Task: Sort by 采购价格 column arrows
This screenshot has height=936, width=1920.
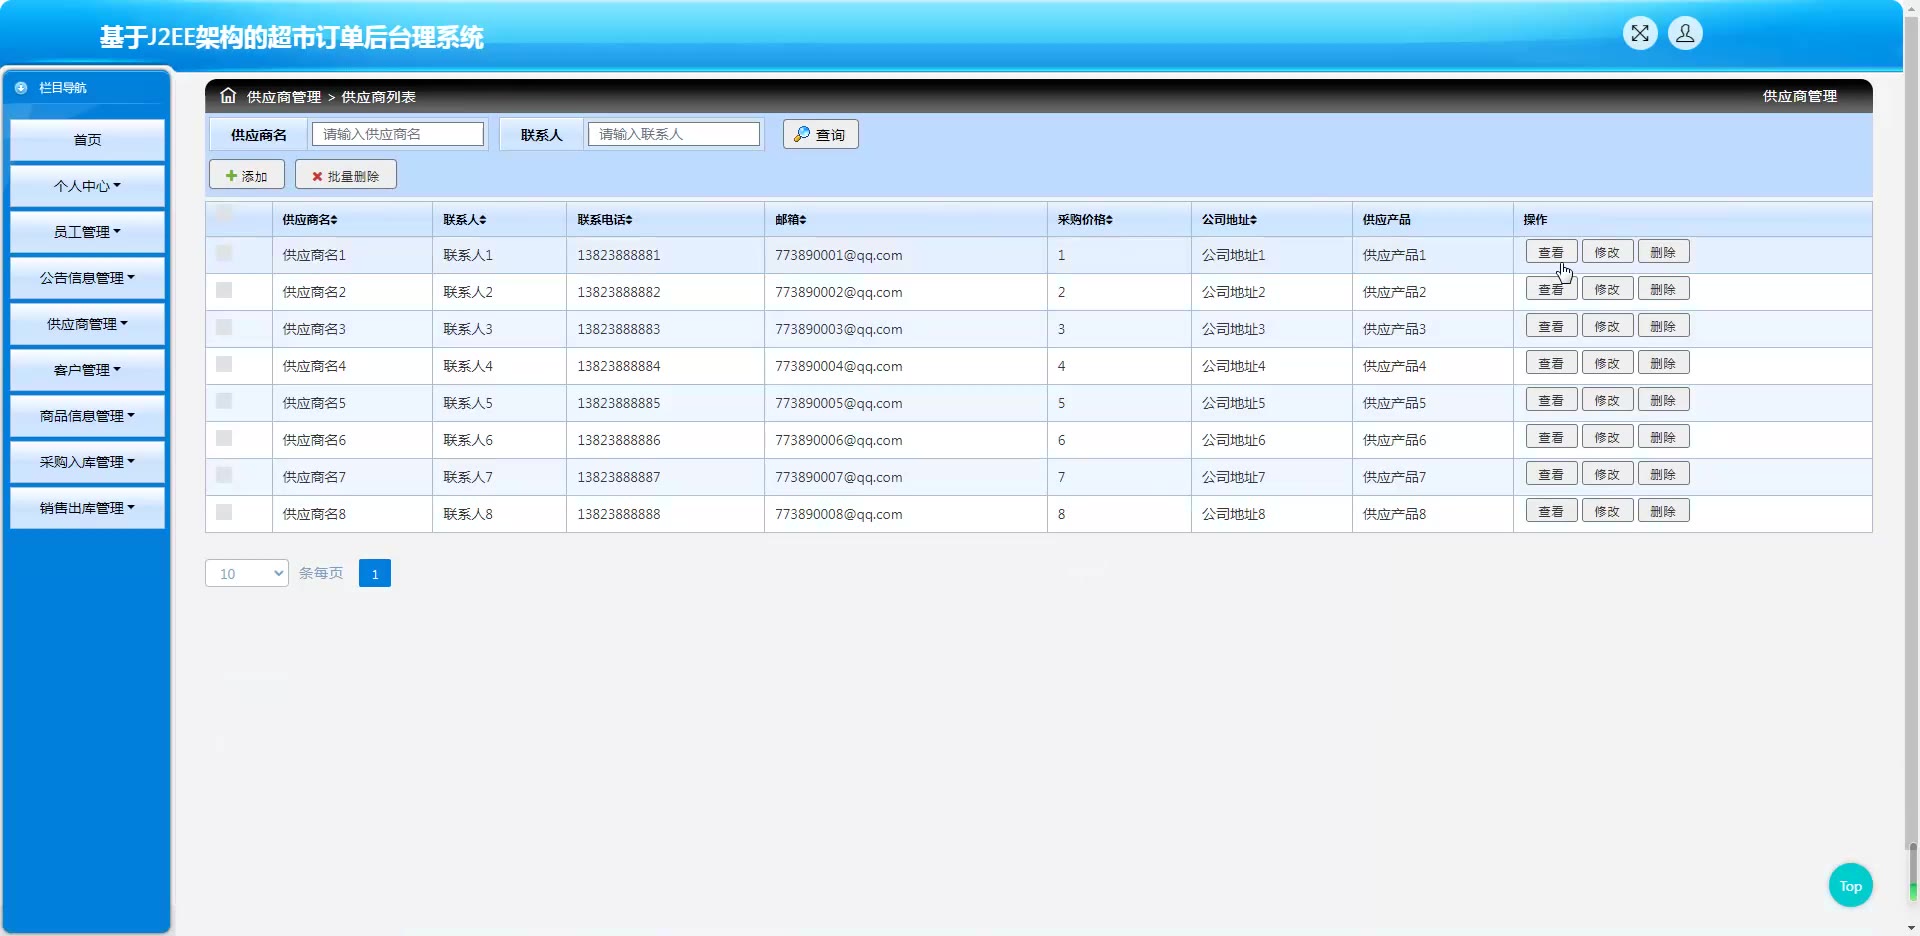Action: 1109,220
